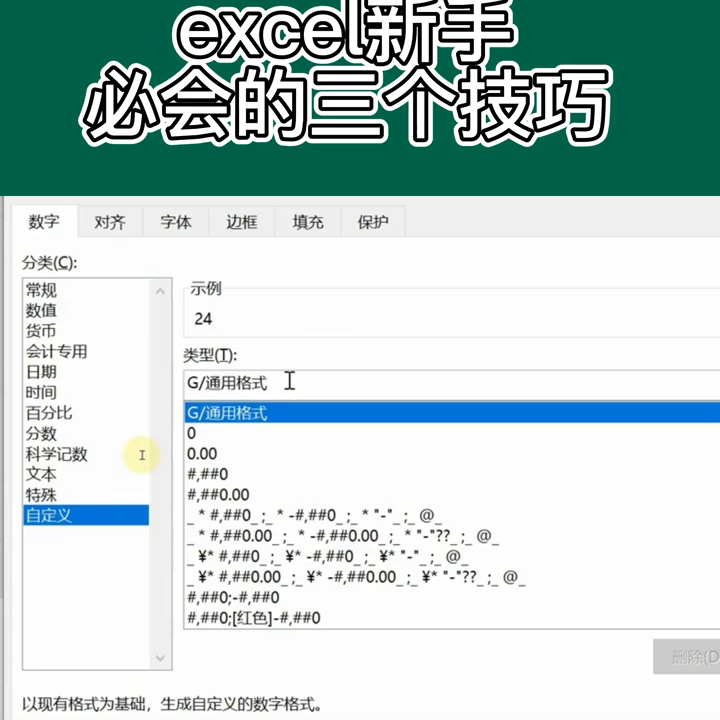The width and height of the screenshot is (720, 720).
Task: Select the 数字 tab
Action: tap(44, 222)
